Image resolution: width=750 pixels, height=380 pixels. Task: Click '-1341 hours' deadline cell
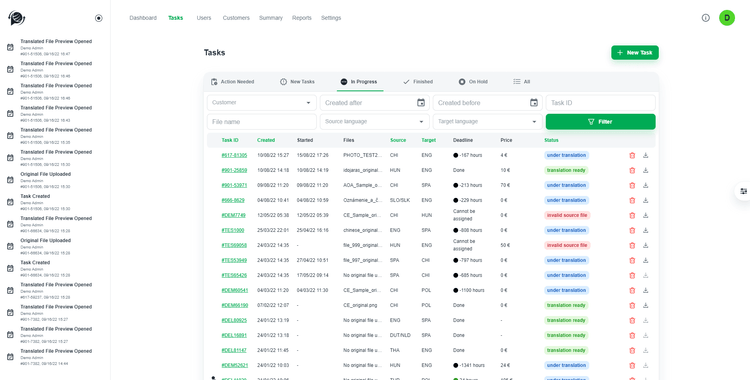click(x=469, y=365)
